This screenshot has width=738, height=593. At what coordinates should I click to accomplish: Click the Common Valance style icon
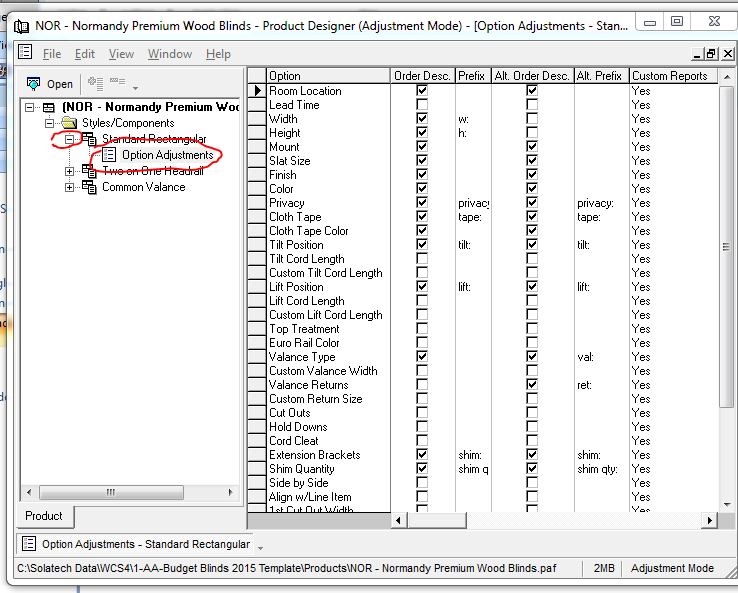click(x=89, y=187)
